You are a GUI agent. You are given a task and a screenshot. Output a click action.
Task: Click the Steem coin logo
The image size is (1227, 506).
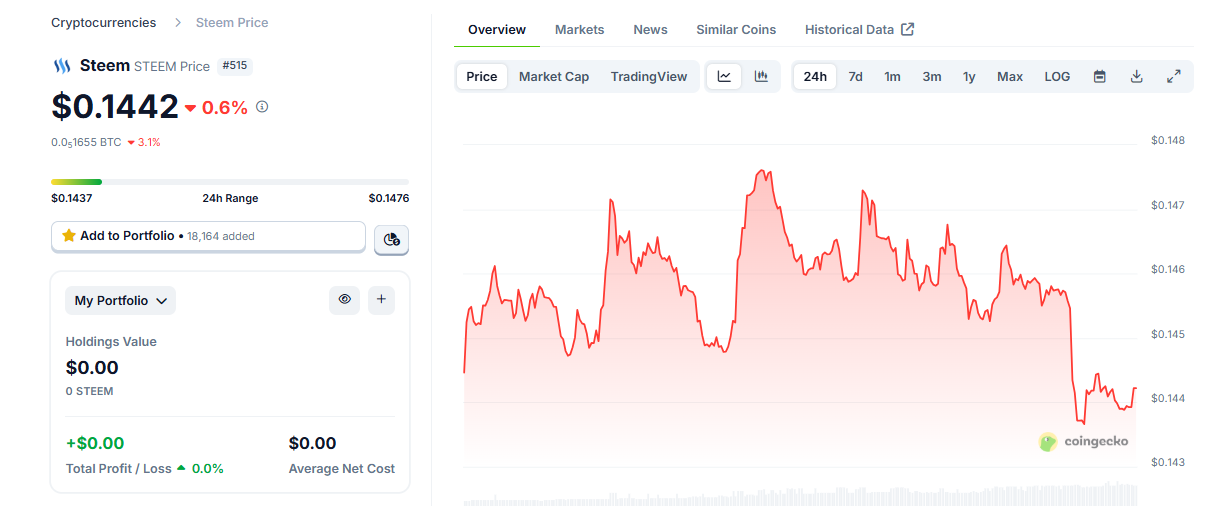(x=62, y=66)
